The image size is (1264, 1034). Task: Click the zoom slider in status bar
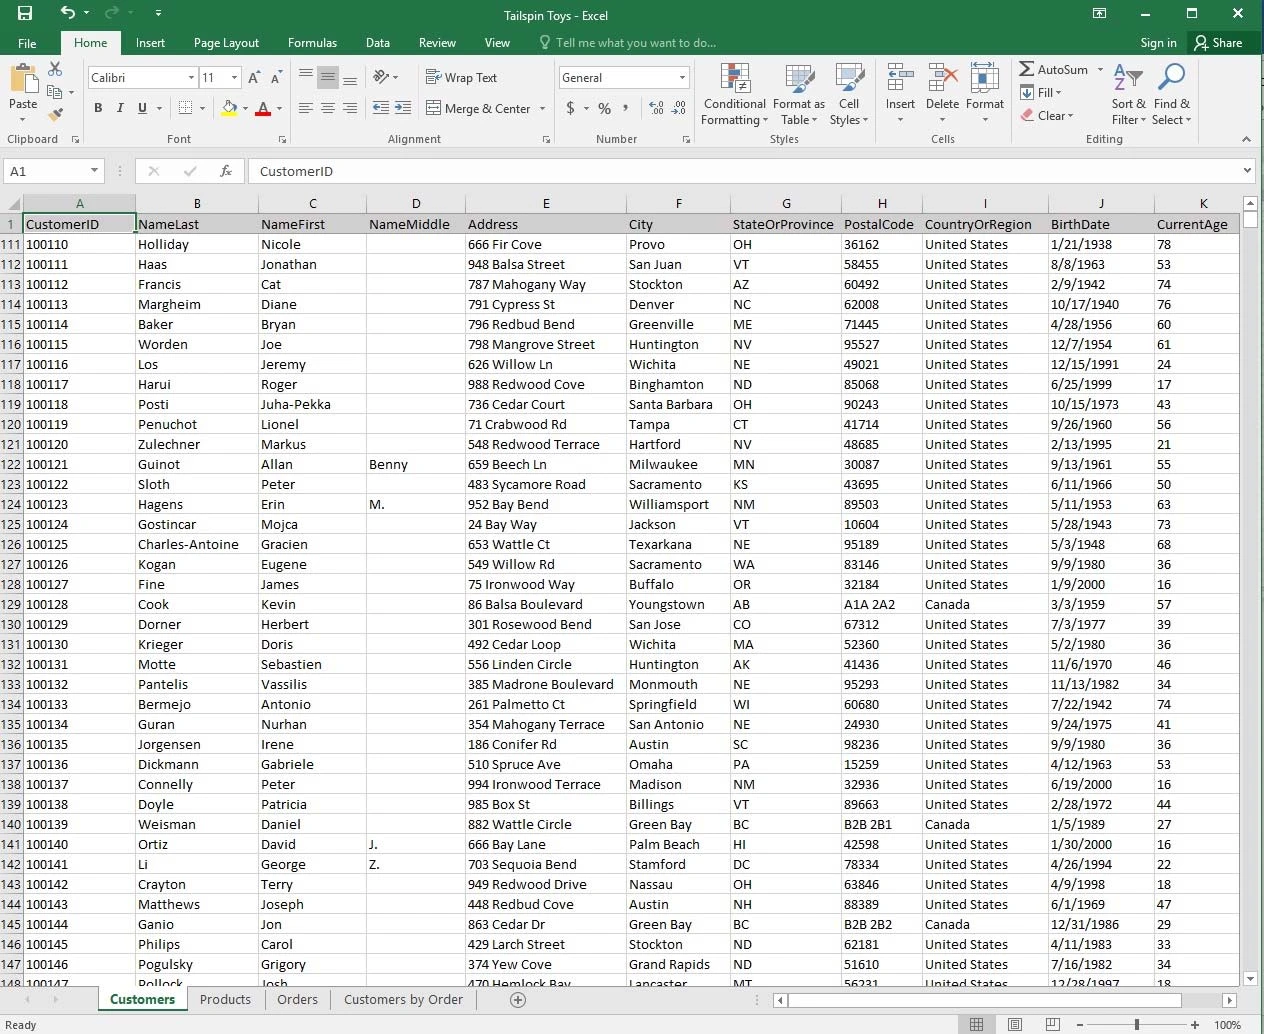coord(1136,1025)
